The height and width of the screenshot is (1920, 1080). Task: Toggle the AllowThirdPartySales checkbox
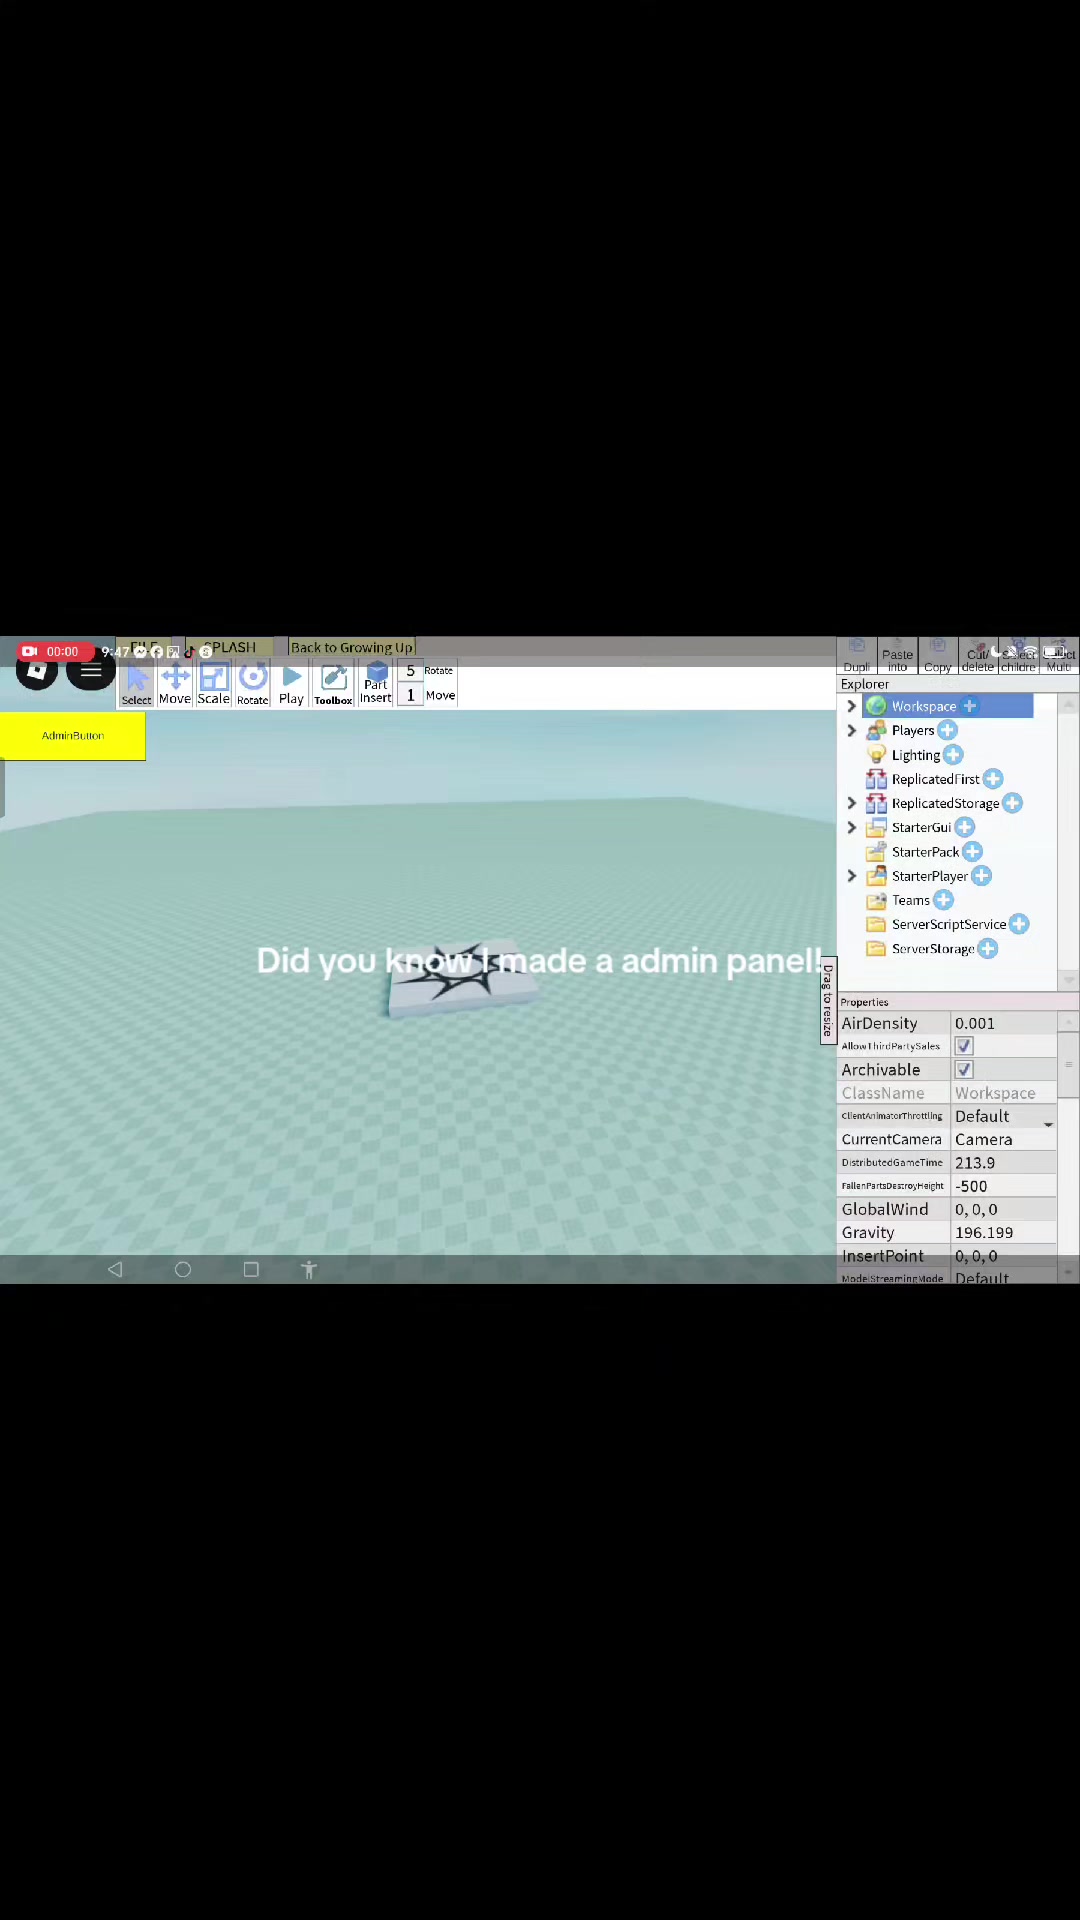[x=964, y=1046]
